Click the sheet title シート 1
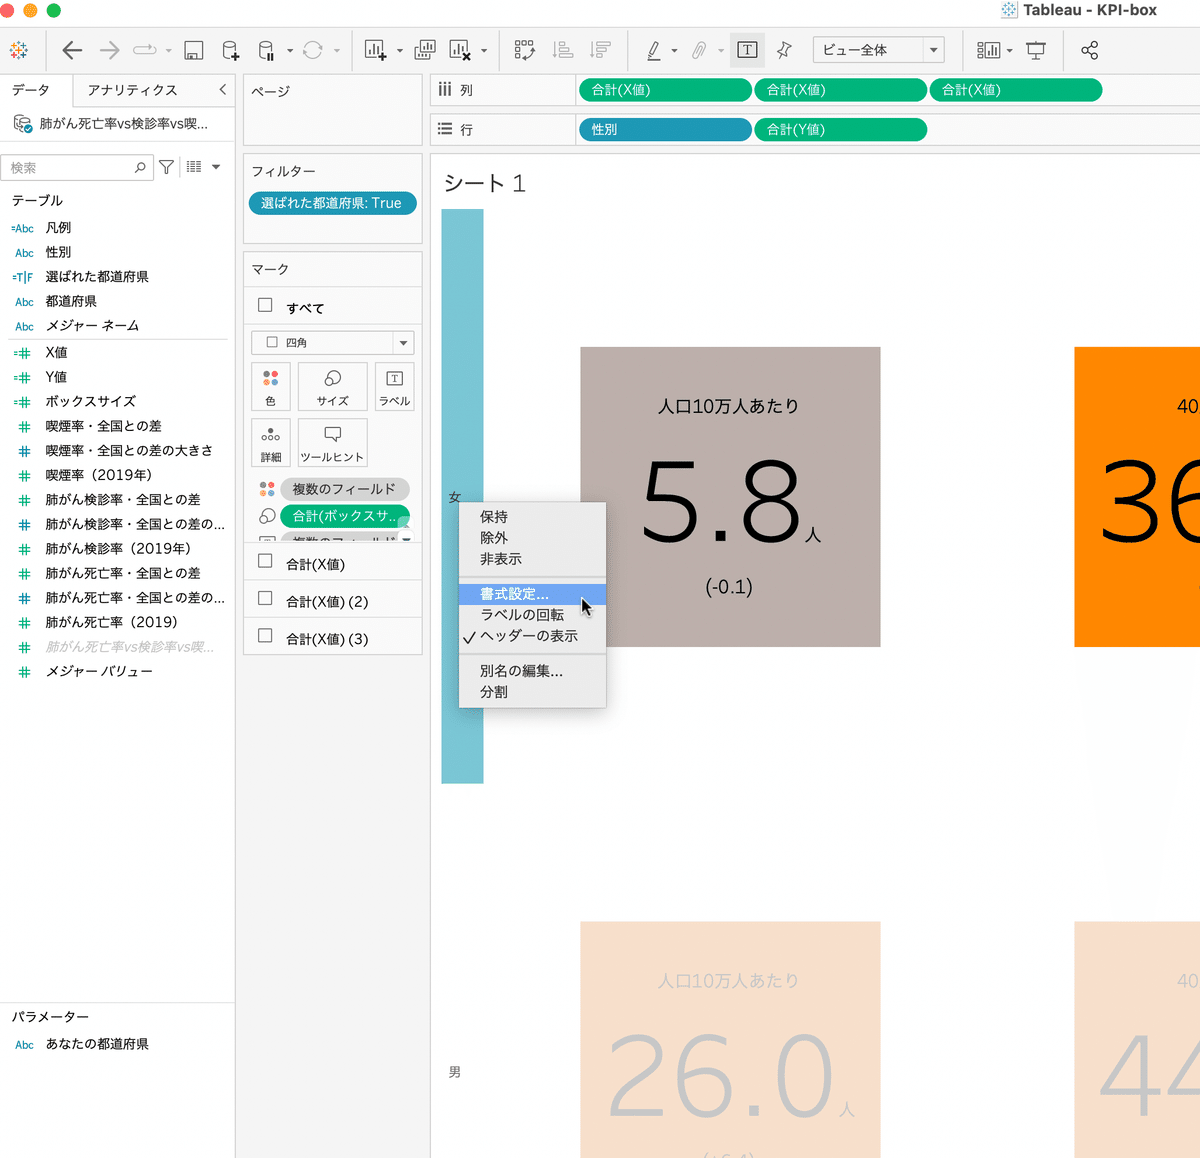Screen dimensions: 1200x1158 tap(484, 183)
